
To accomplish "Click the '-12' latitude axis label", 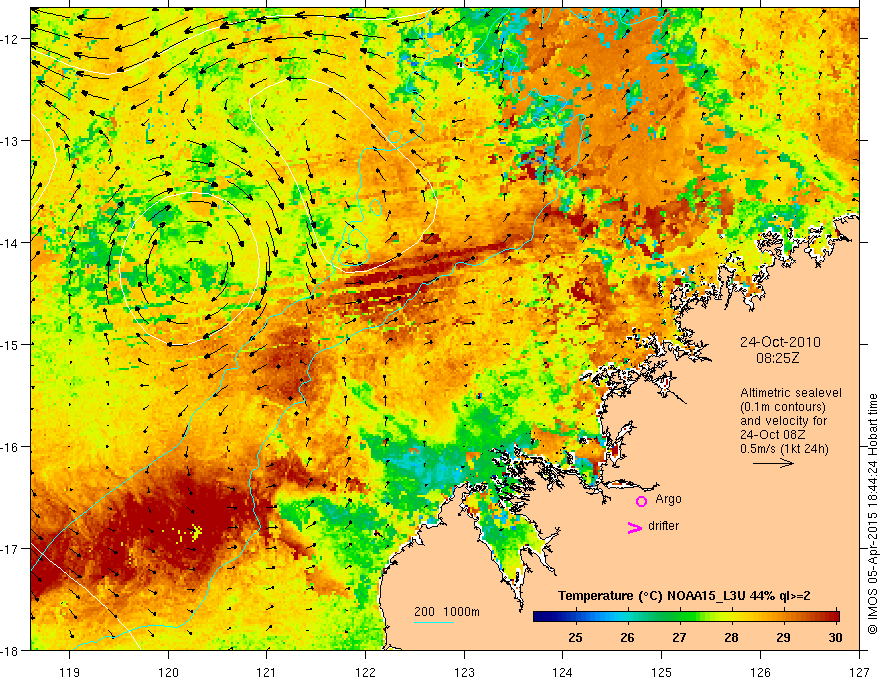I will (10, 39).
